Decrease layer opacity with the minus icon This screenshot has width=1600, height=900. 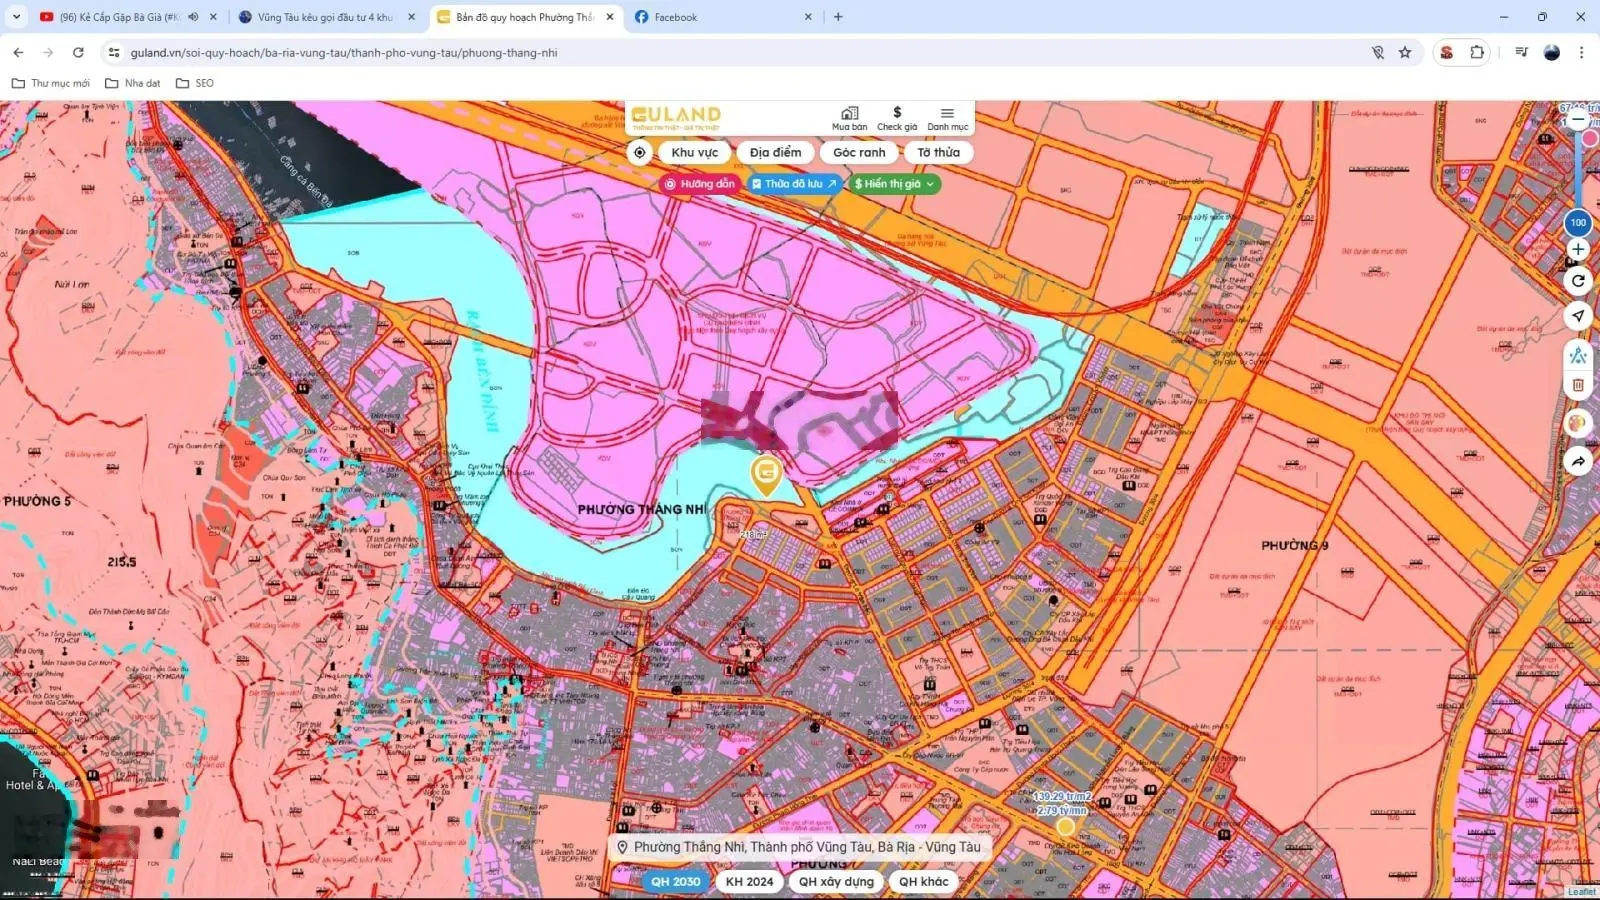(x=1578, y=119)
